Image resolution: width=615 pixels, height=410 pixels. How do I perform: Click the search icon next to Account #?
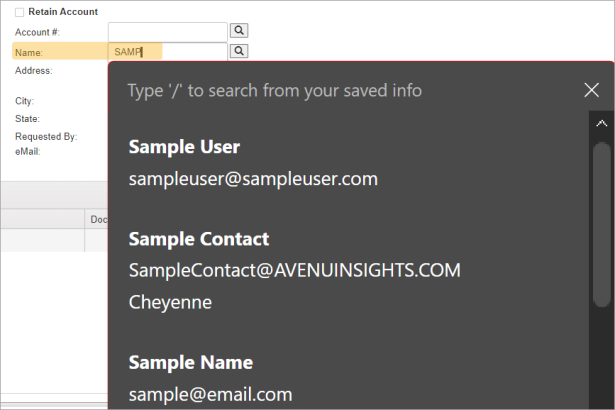[239, 32]
